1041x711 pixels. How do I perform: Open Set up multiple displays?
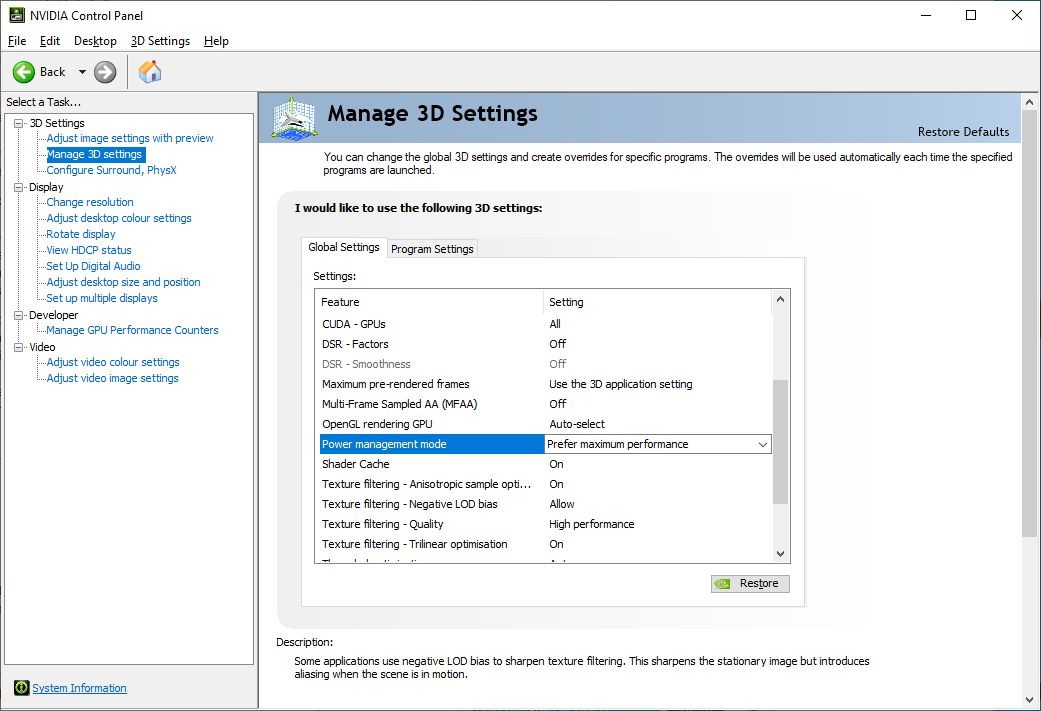(x=102, y=298)
